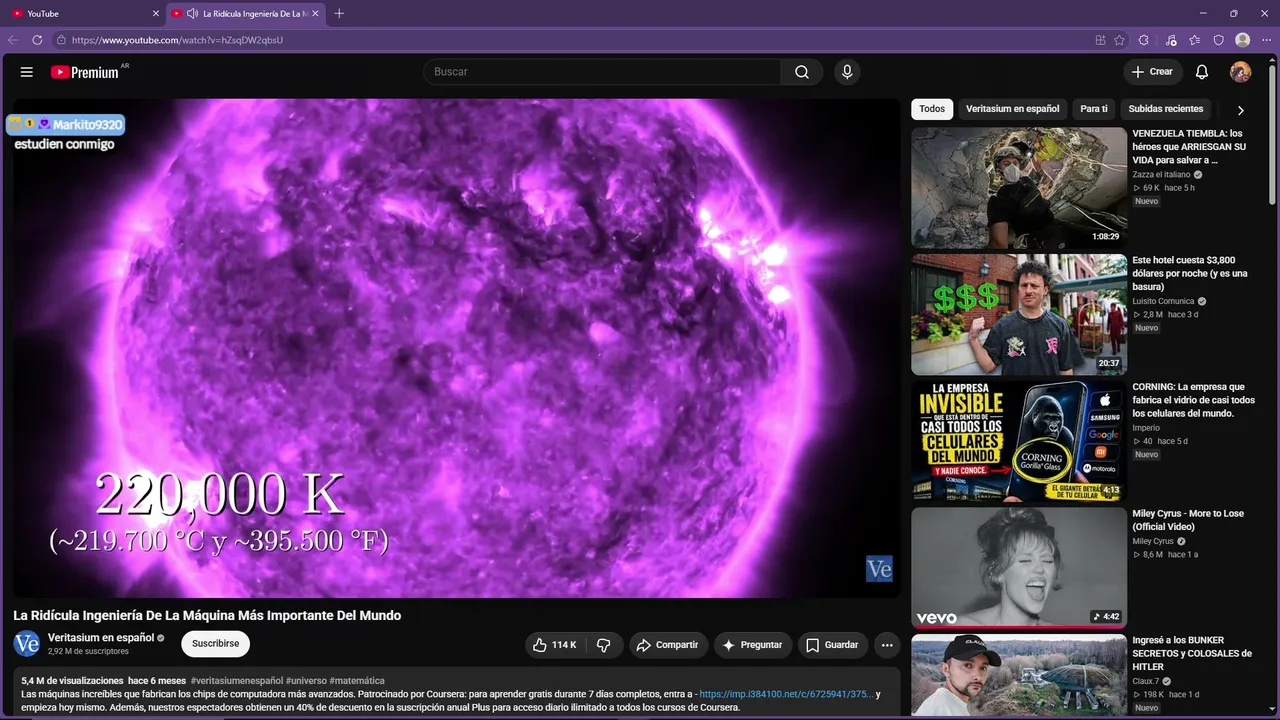
Task: Click the Imperio channel name
Action: pyautogui.click(x=1146, y=428)
